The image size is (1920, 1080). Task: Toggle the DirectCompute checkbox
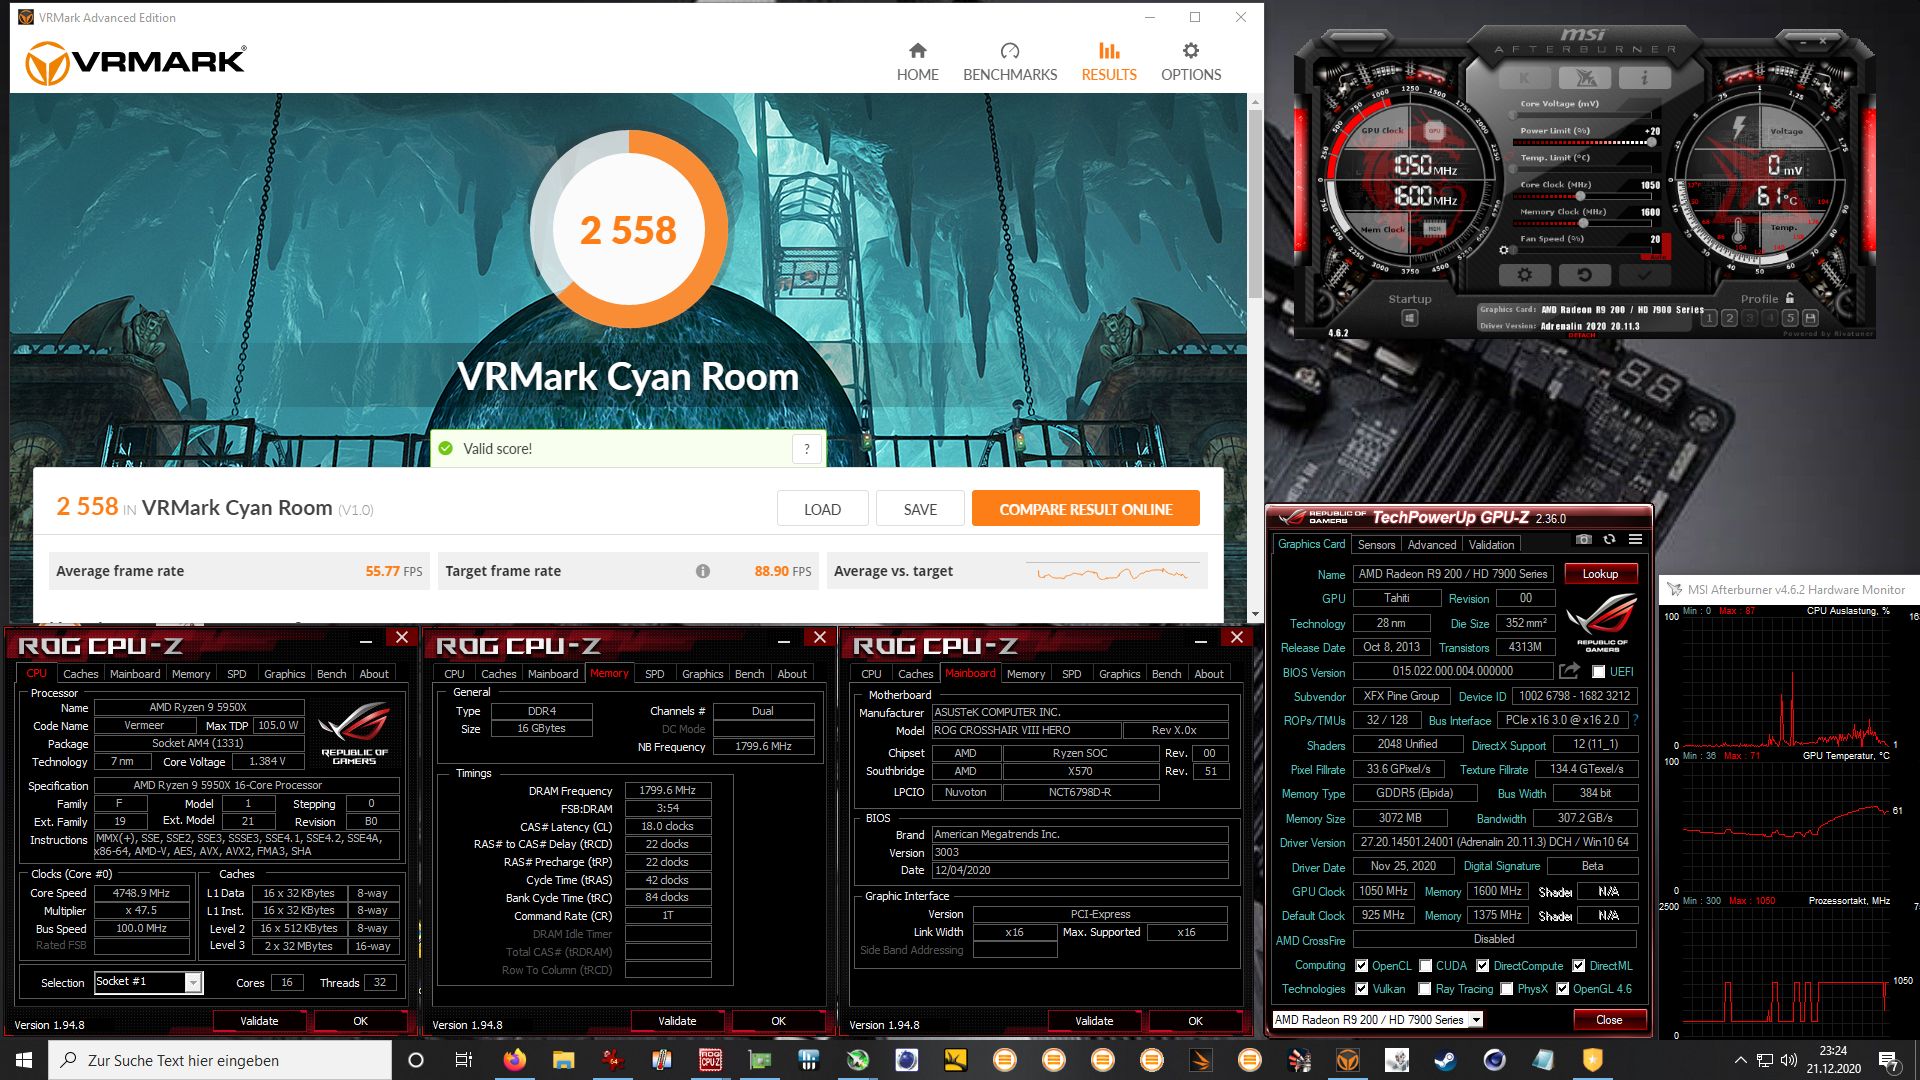point(1482,966)
